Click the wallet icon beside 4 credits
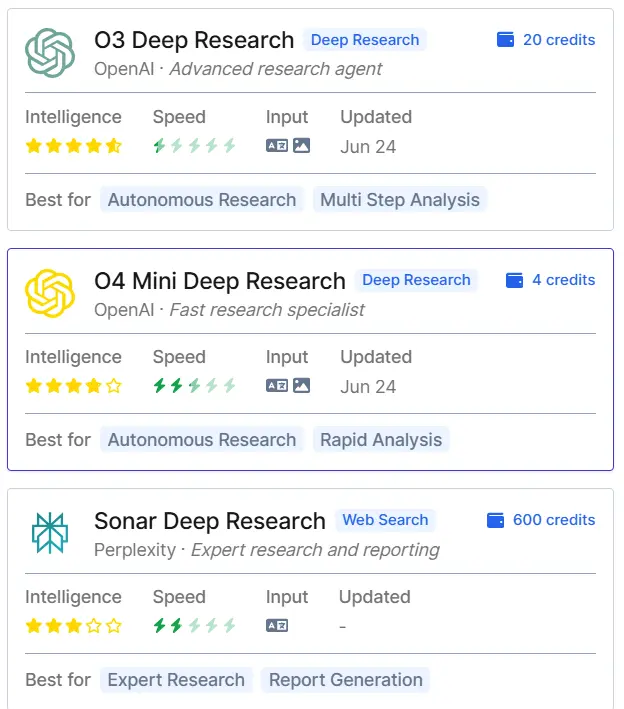Image resolution: width=624 pixels, height=709 pixels. pos(514,280)
